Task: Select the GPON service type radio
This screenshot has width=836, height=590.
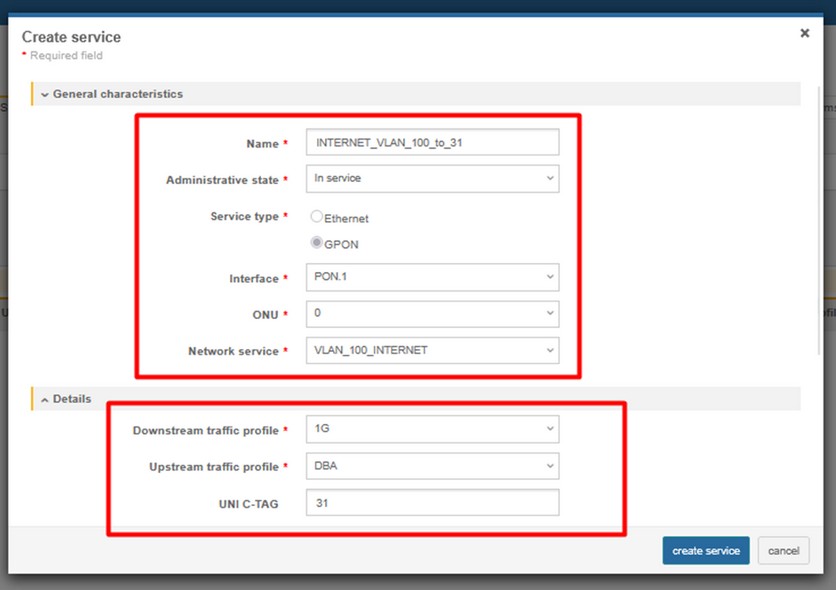Action: tap(317, 242)
